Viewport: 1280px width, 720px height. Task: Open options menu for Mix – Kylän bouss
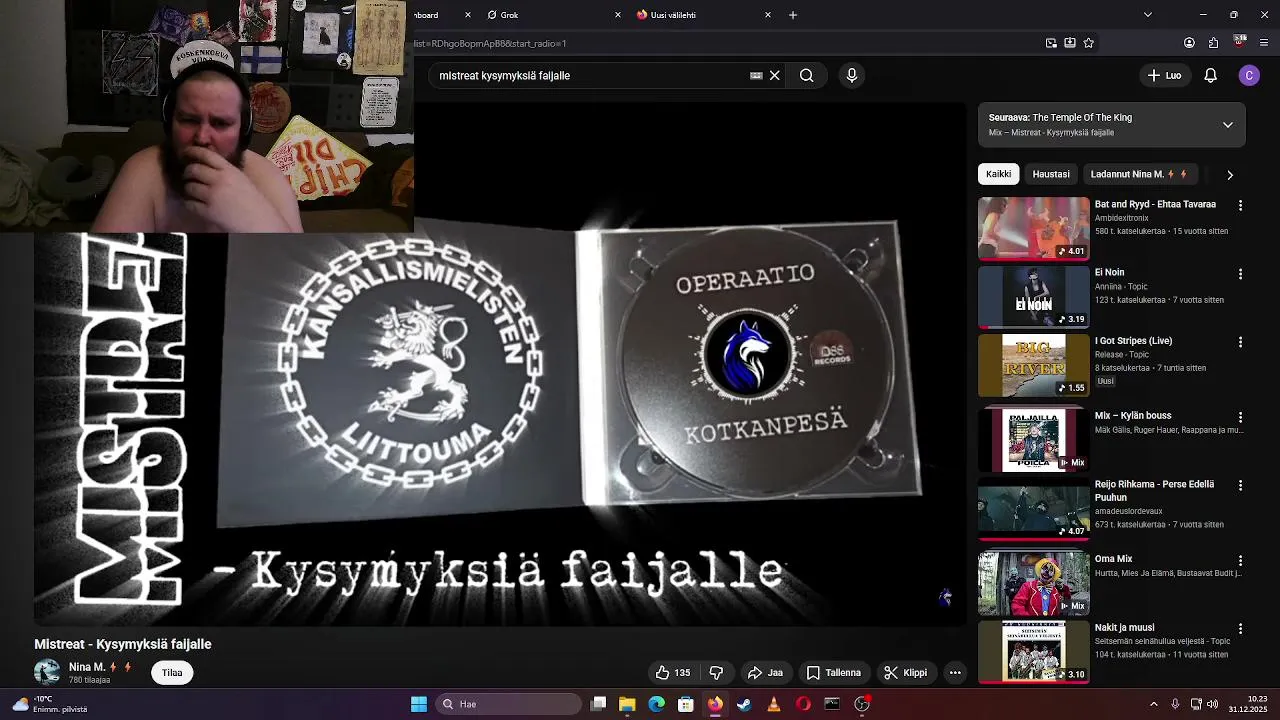pyautogui.click(x=1240, y=417)
